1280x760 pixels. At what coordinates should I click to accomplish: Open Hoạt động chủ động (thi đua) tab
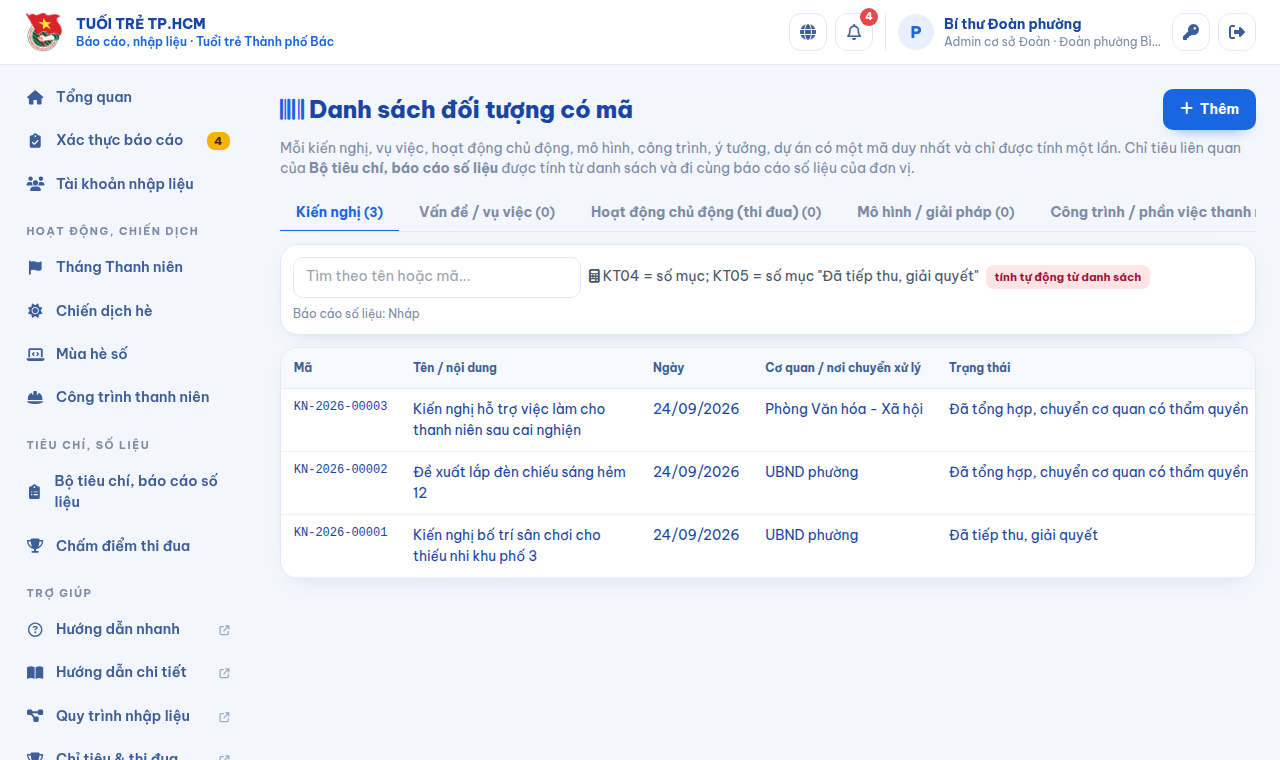coord(706,212)
